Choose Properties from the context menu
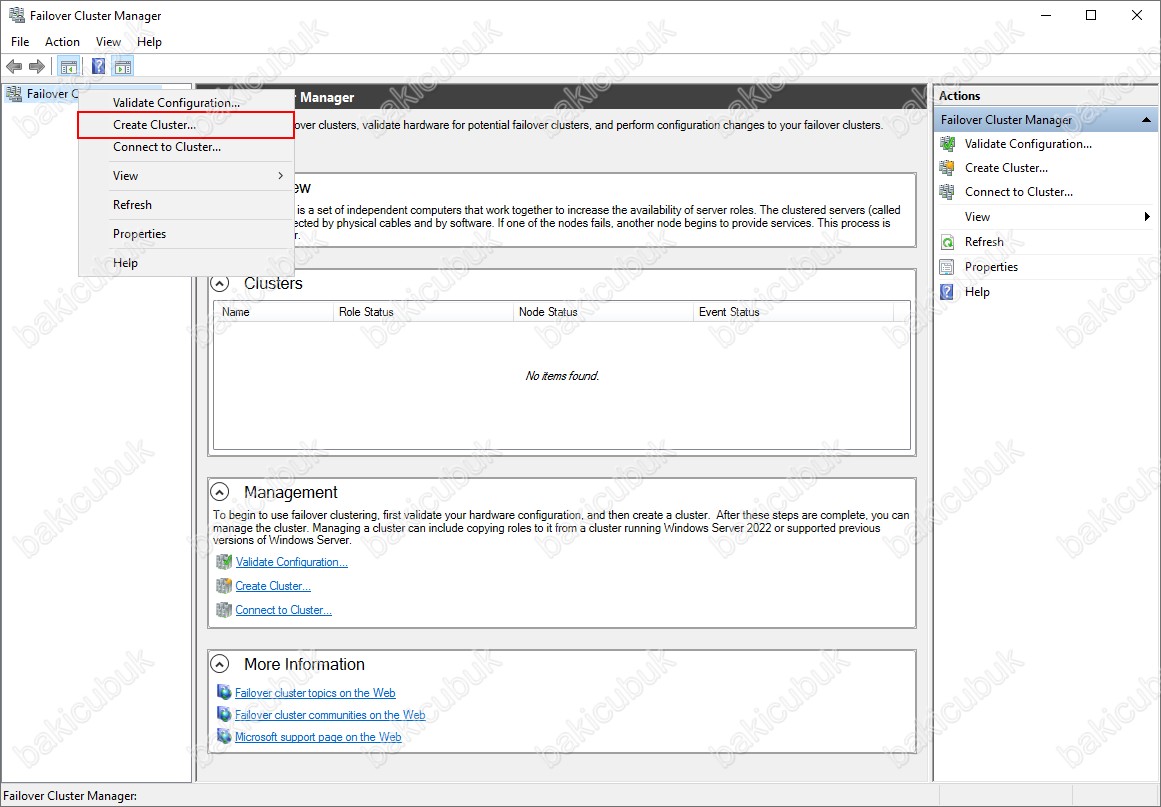The image size is (1161, 807). point(186,234)
